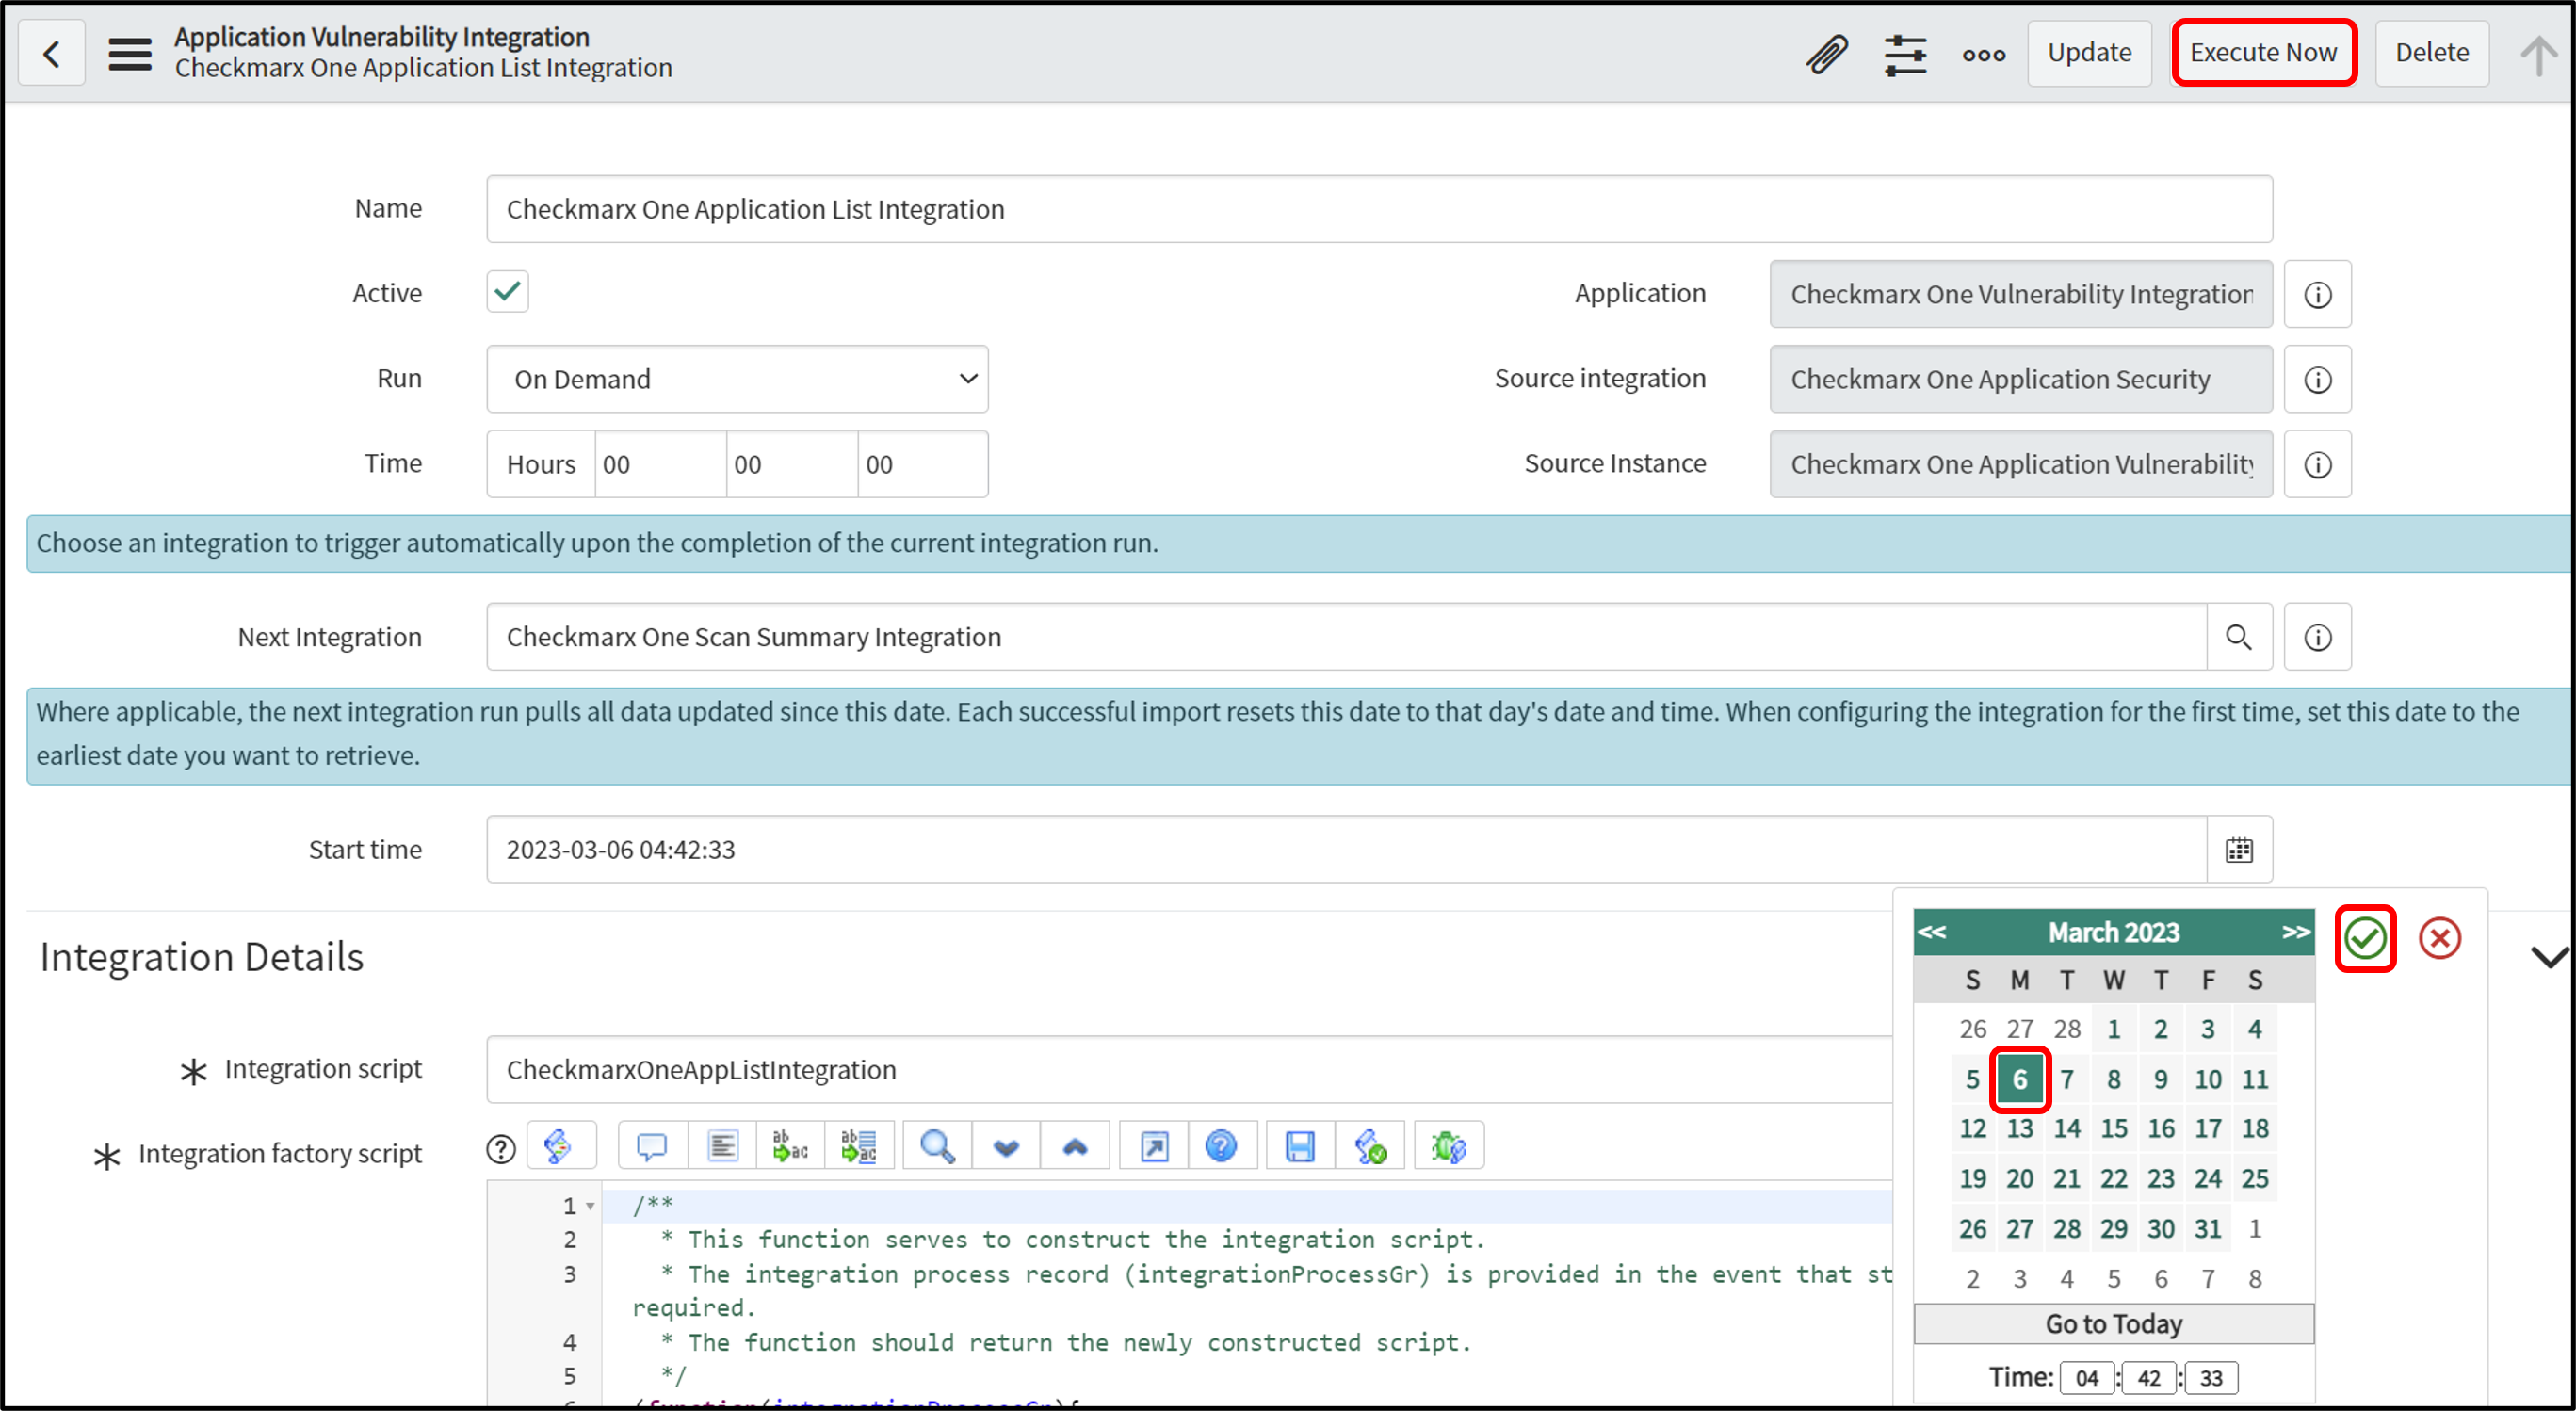Viewport: 2576px width, 1411px height.
Task: Open the form context hamburger menu
Action: pyautogui.click(x=130, y=53)
